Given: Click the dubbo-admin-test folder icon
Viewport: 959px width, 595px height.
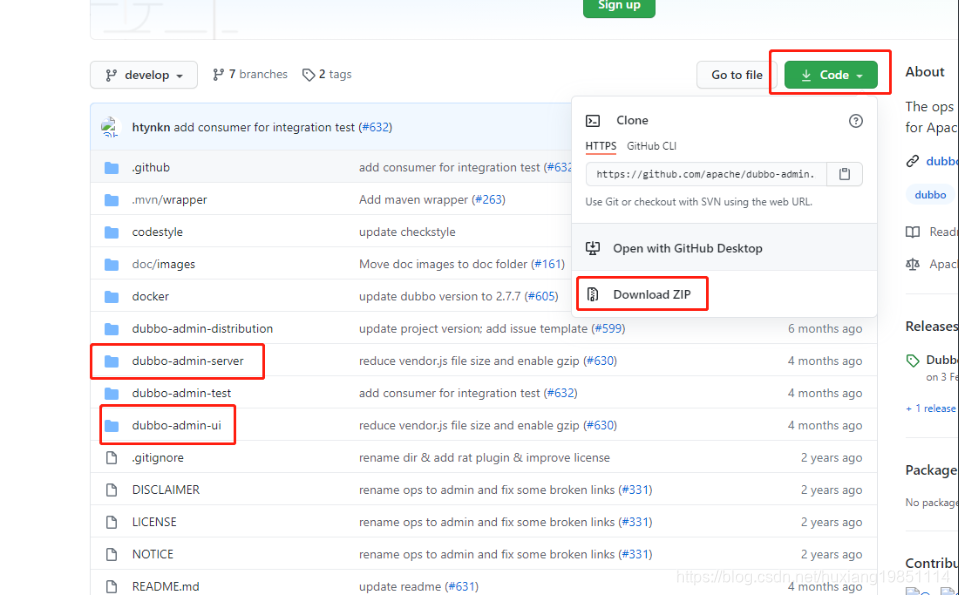Looking at the screenshot, I should [111, 393].
